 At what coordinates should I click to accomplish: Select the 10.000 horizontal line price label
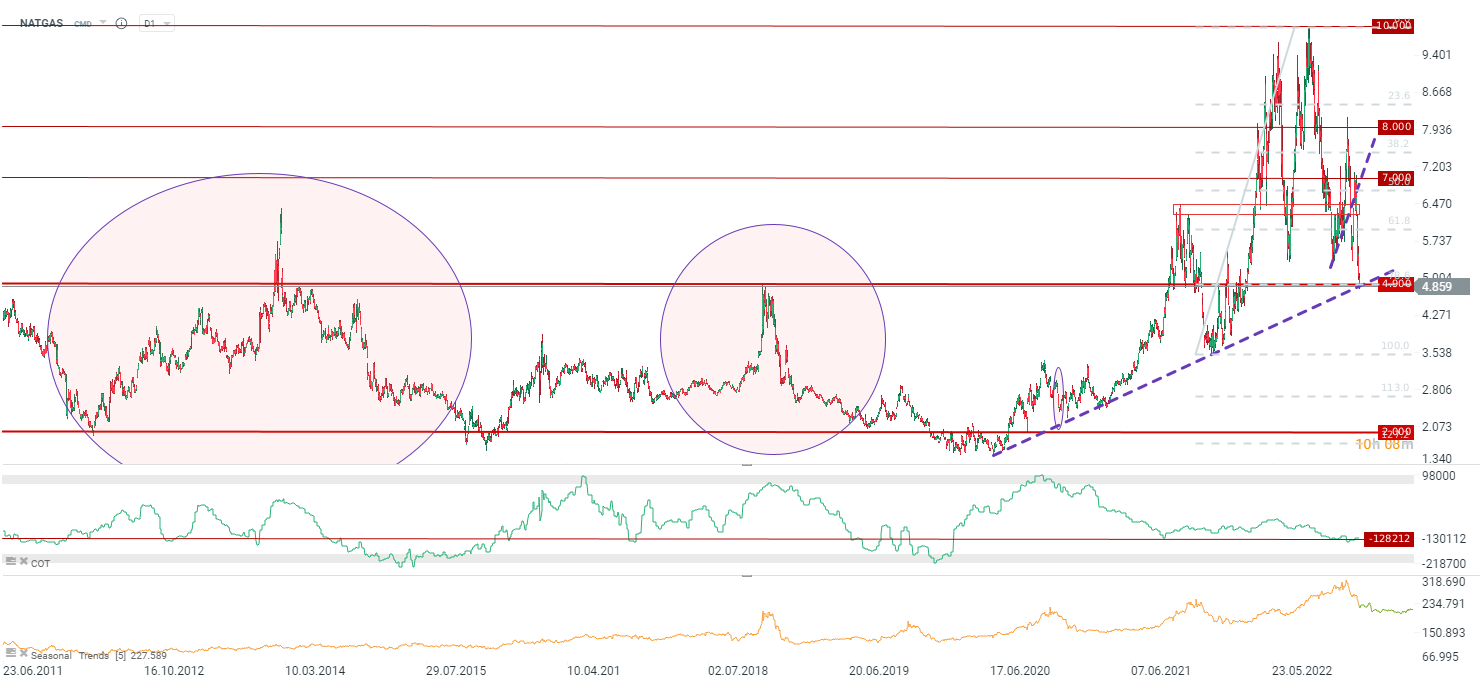click(x=1394, y=25)
